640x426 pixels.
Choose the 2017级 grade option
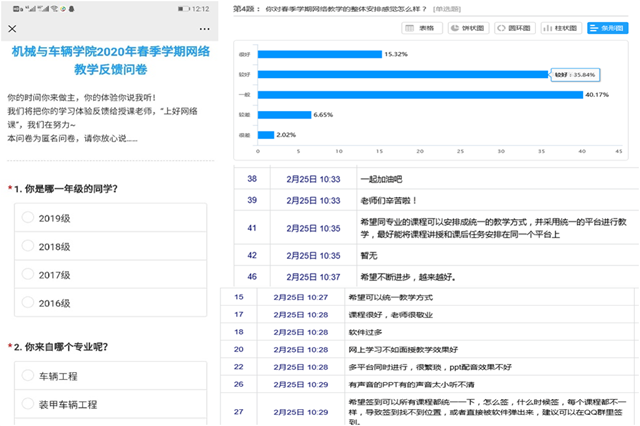click(x=26, y=275)
